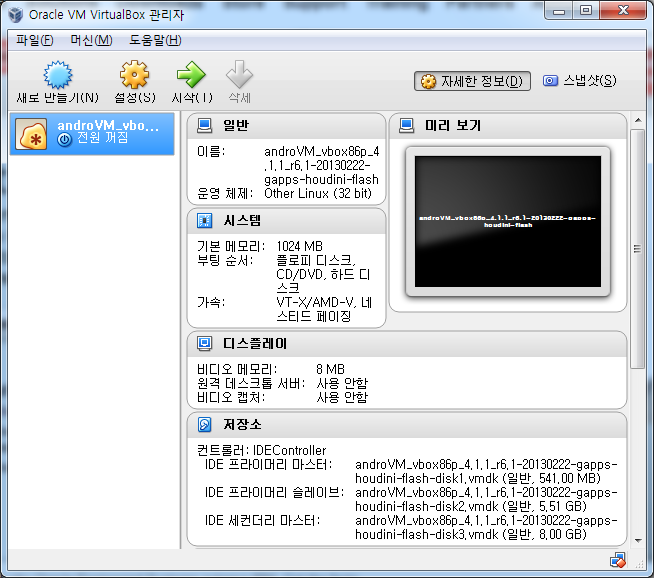The image size is (654, 578).
Task: Open General (일반) section header link
Action: (x=236, y=125)
